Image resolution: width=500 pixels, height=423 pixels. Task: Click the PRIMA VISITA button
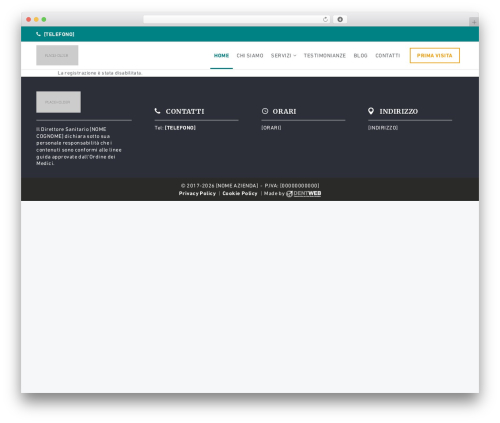click(x=435, y=56)
